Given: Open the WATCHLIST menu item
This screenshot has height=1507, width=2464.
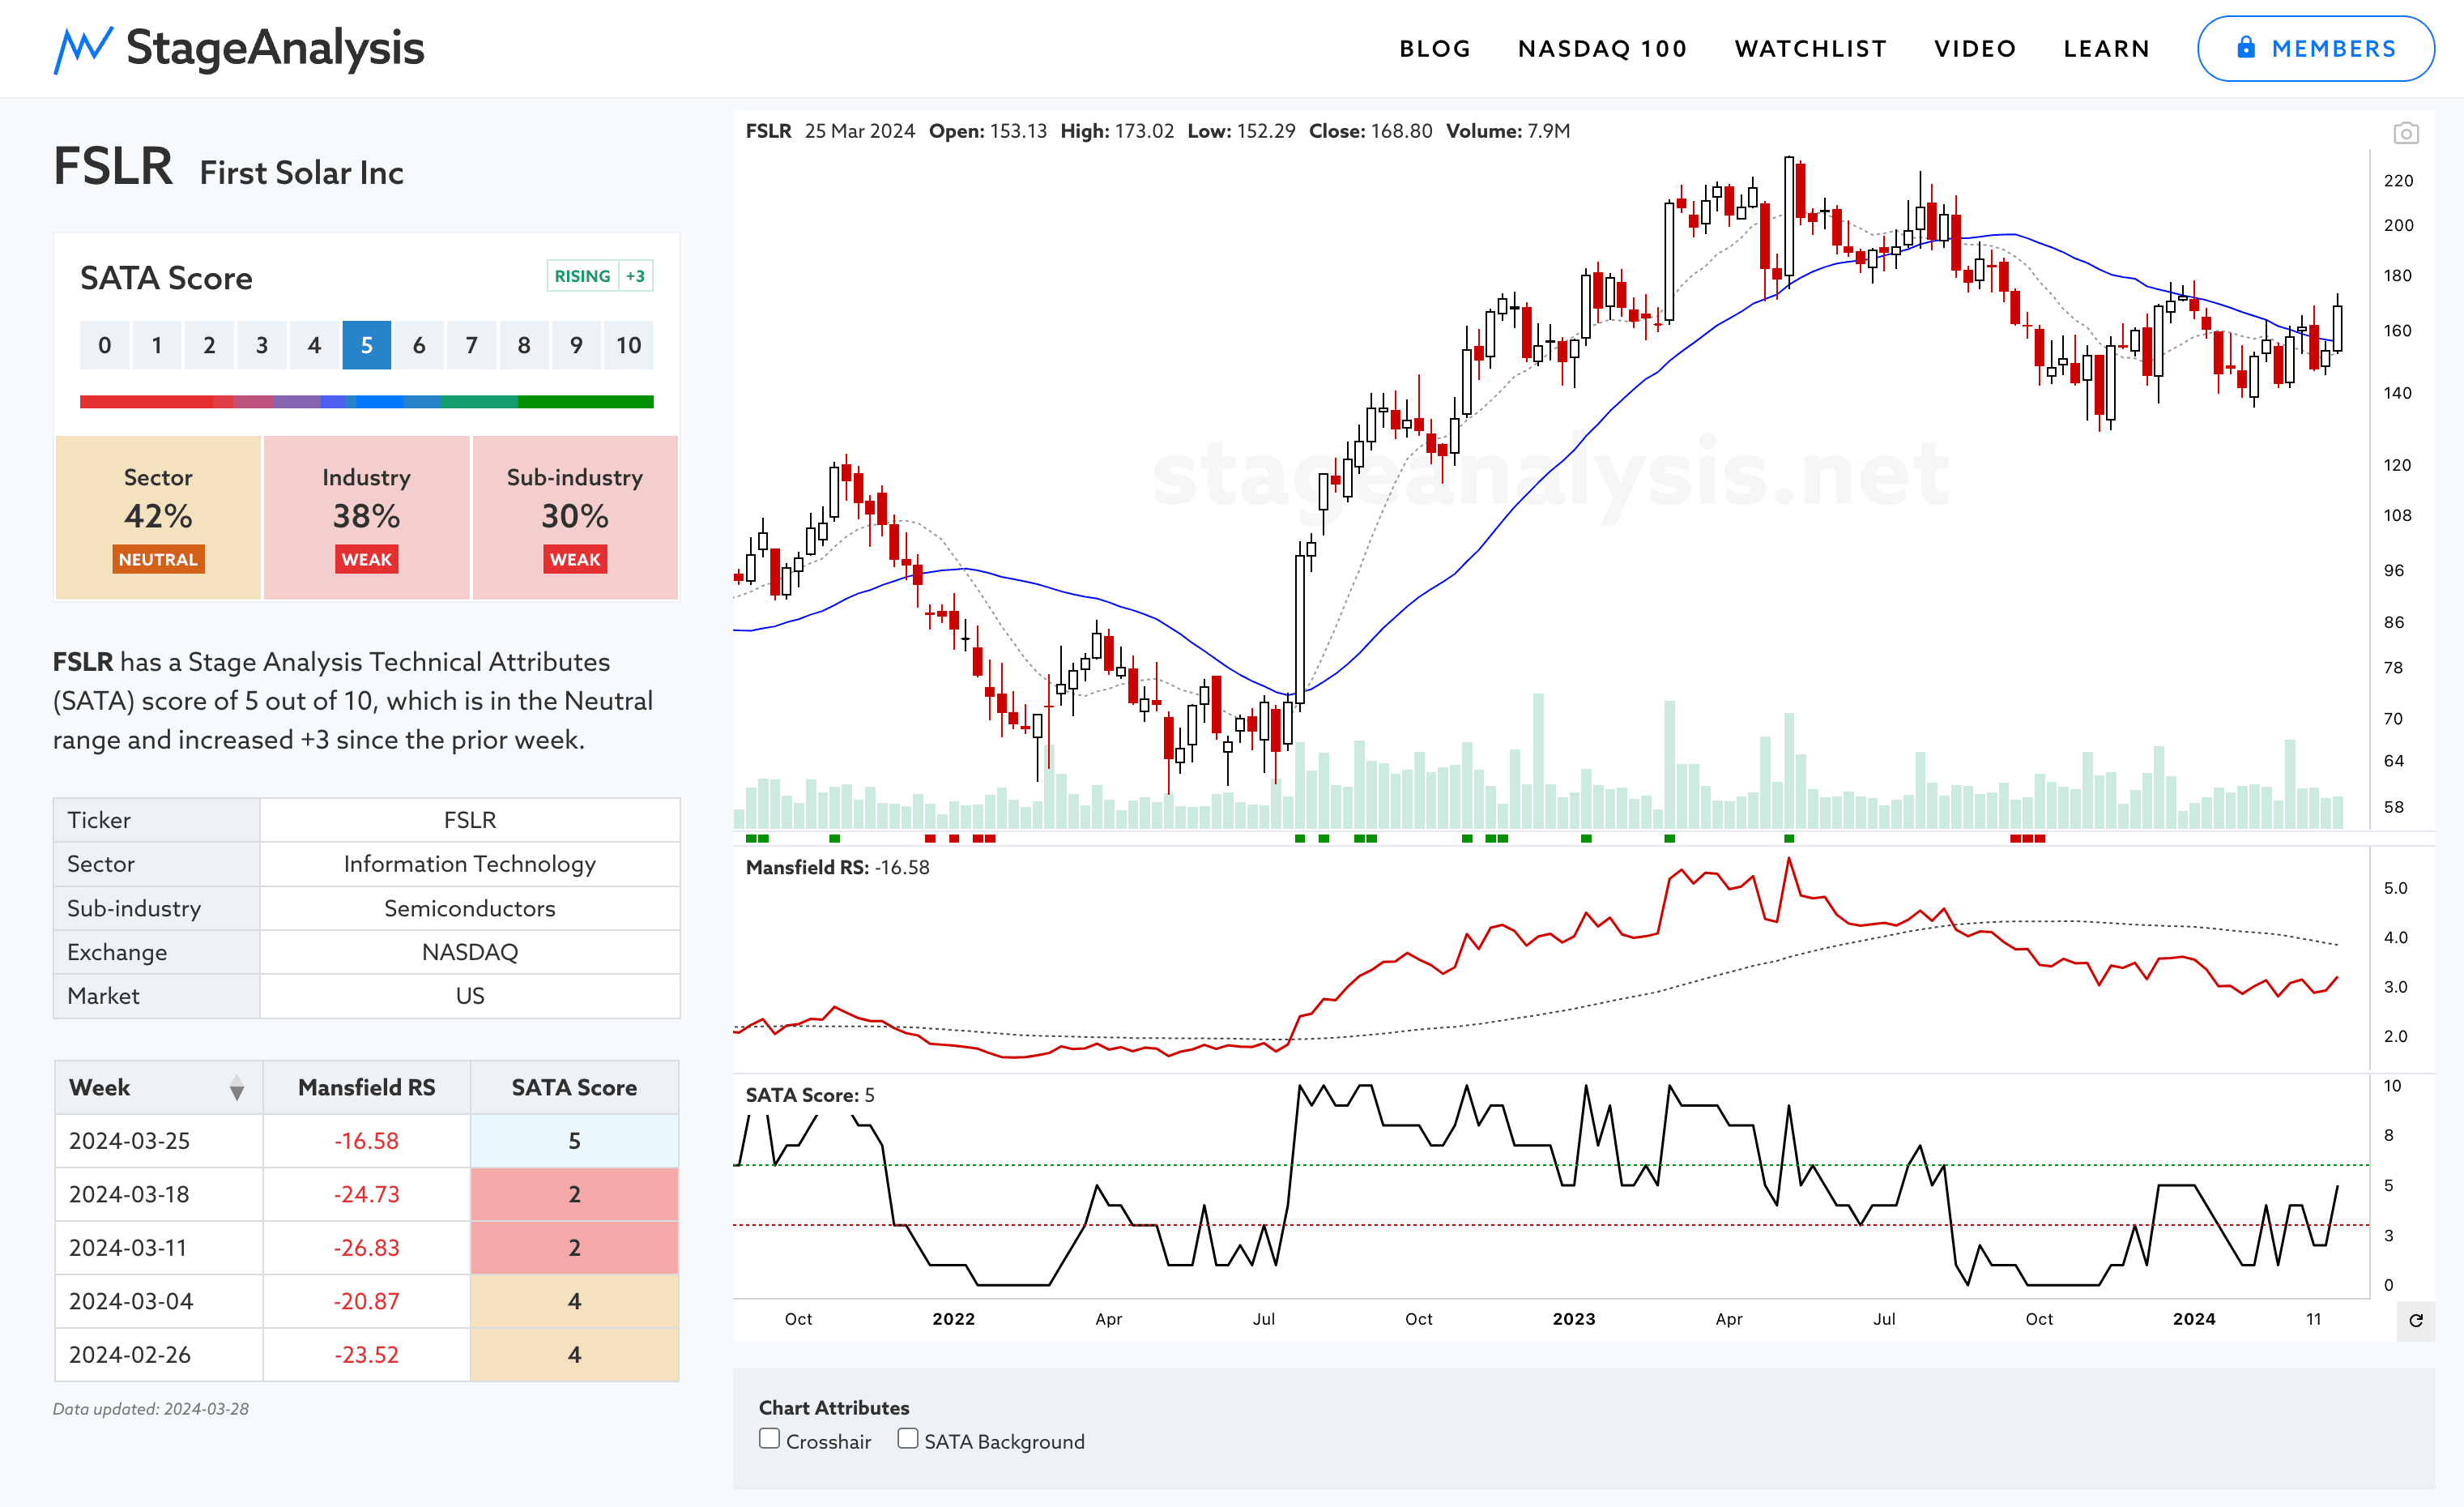Looking at the screenshot, I should 1810,49.
